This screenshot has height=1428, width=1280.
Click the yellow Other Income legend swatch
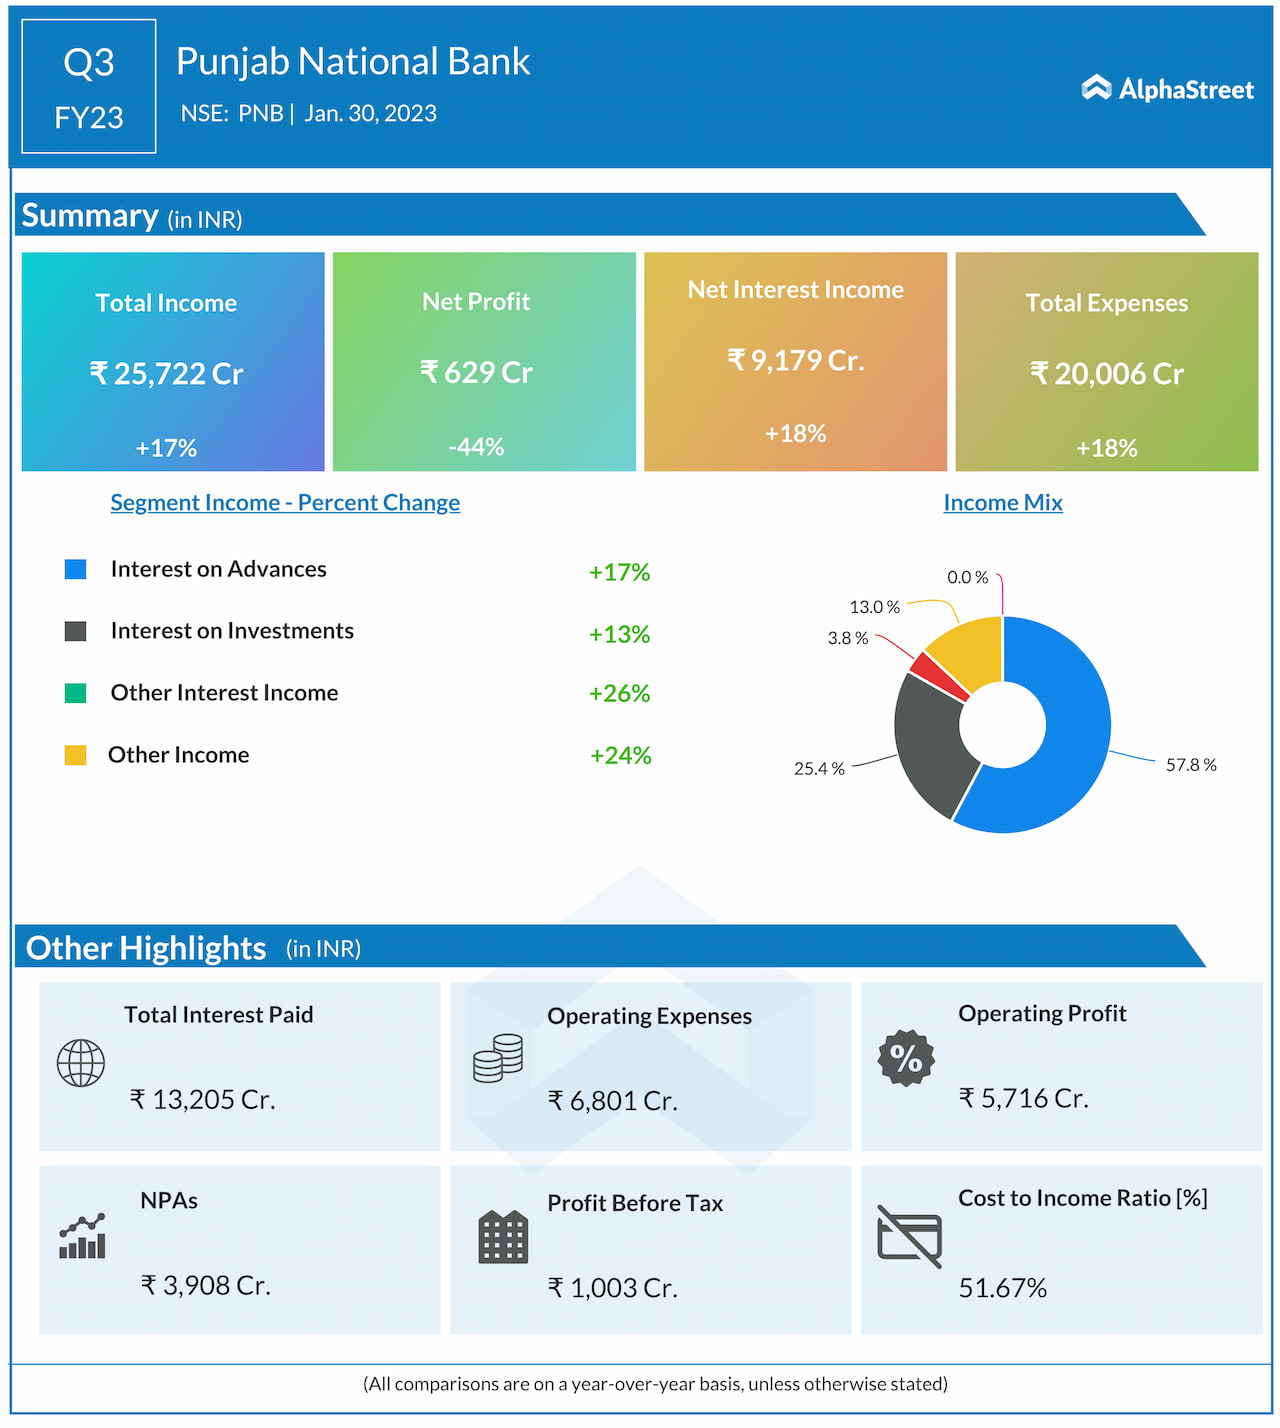75,755
